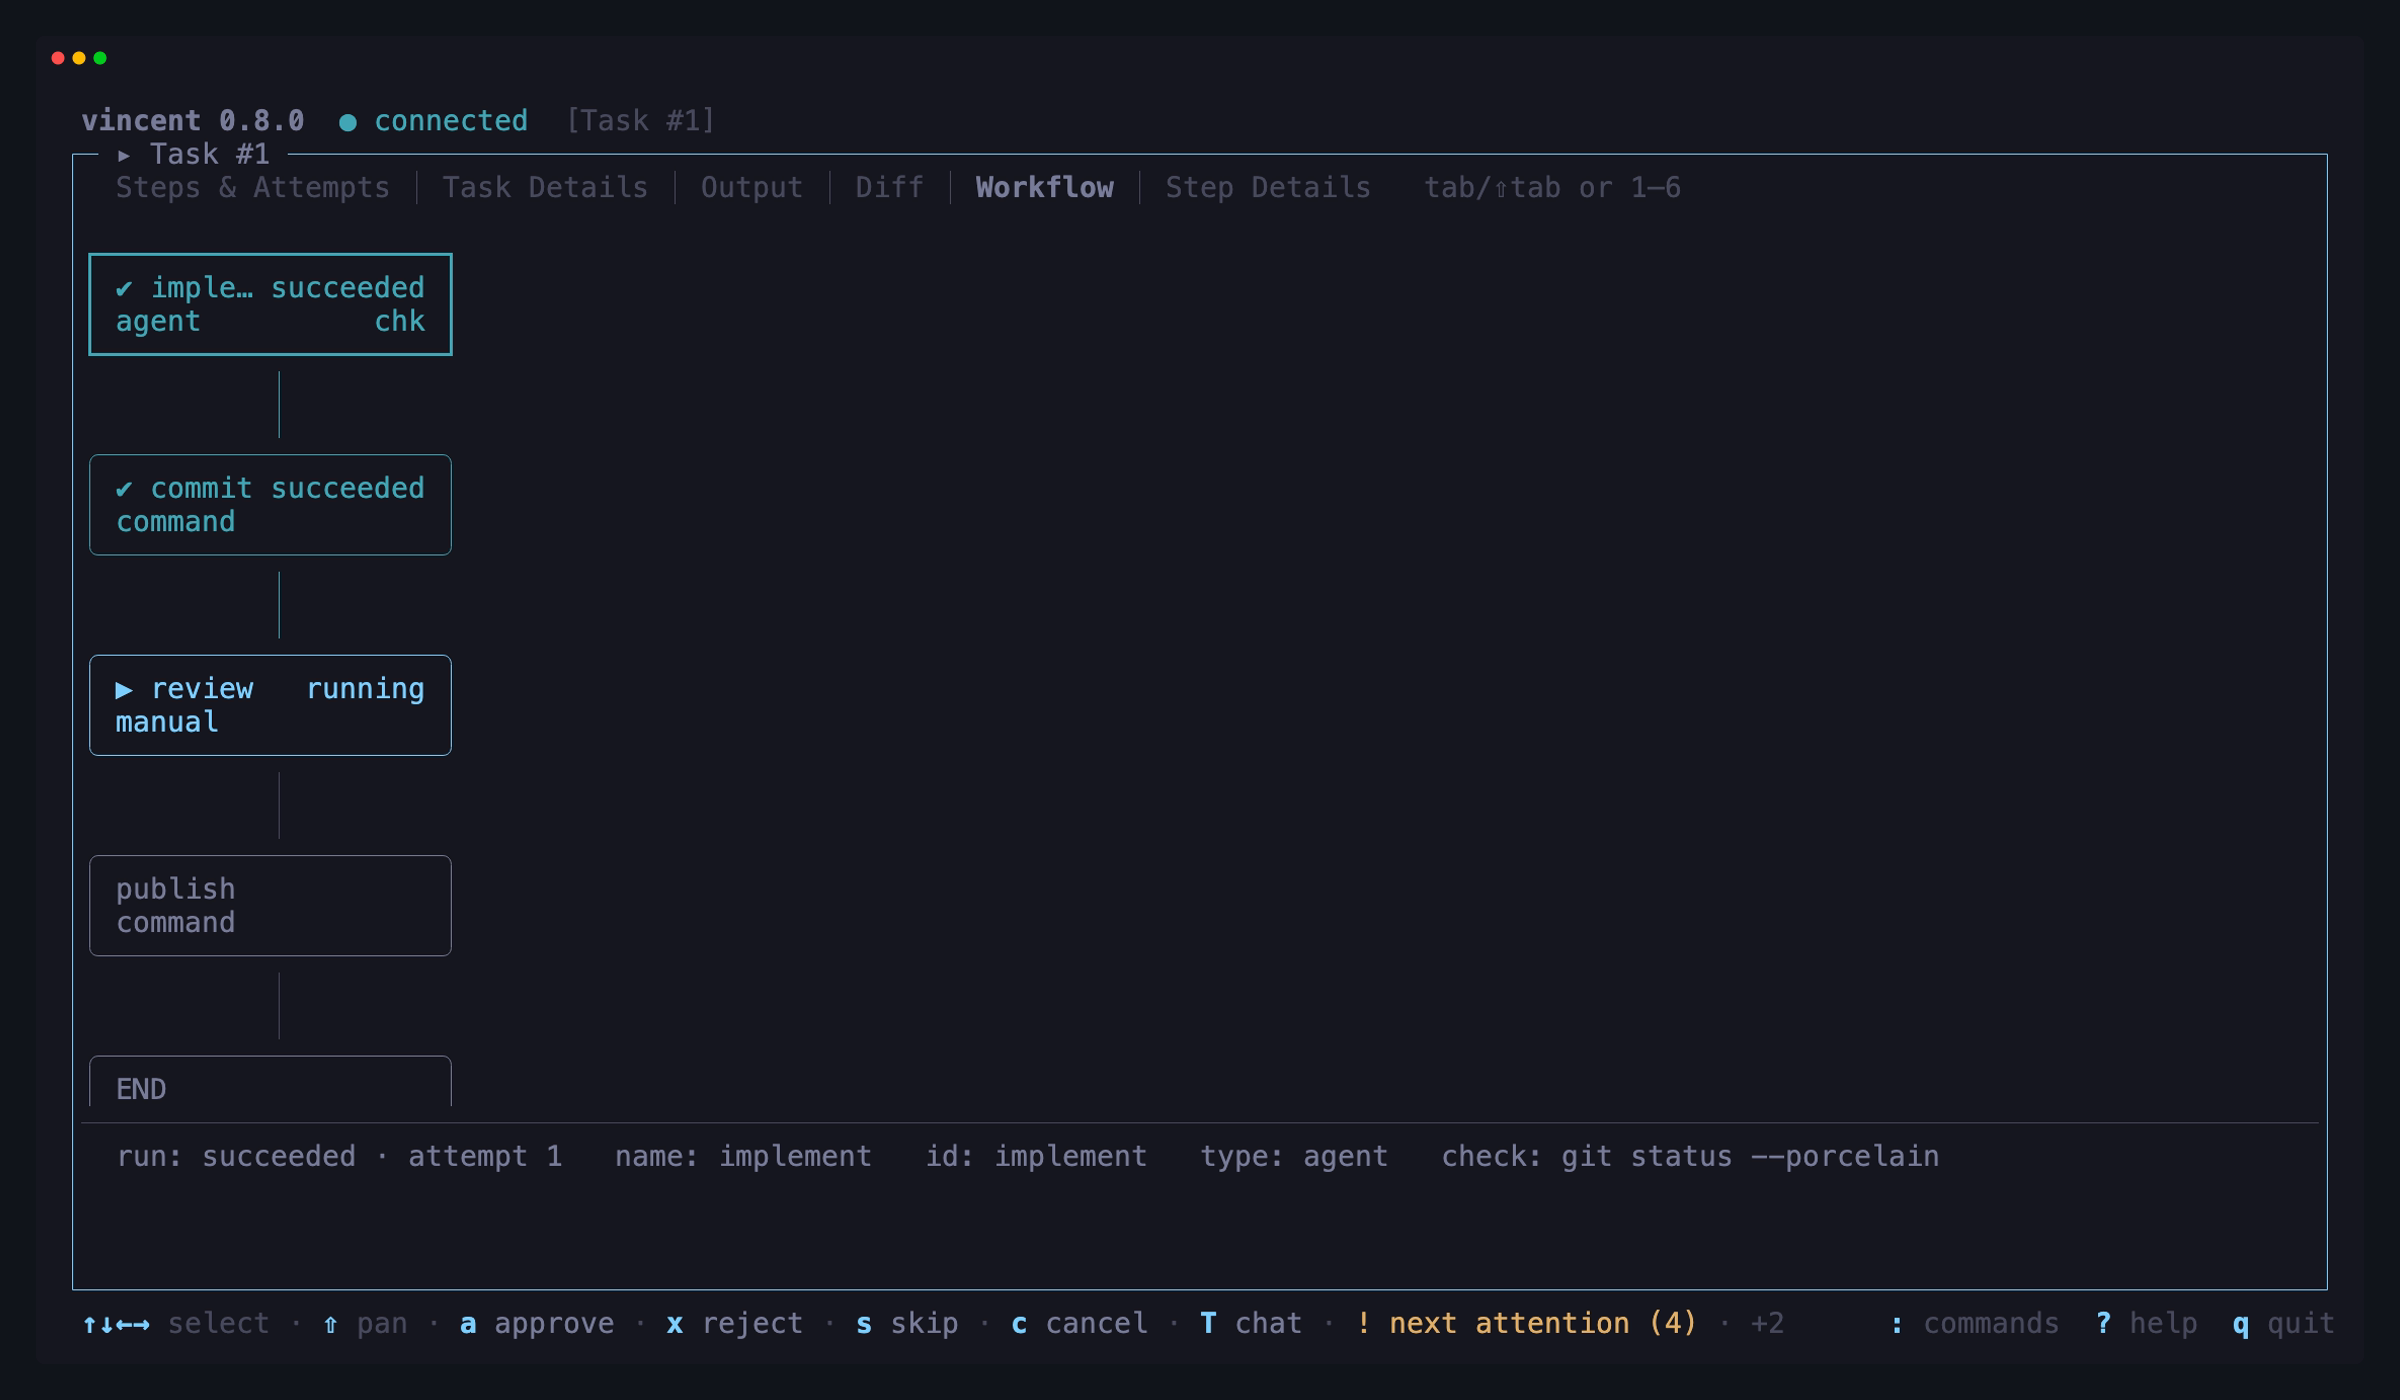Select the implement agent workflow node
The height and width of the screenshot is (1400, 2400).
270,304
